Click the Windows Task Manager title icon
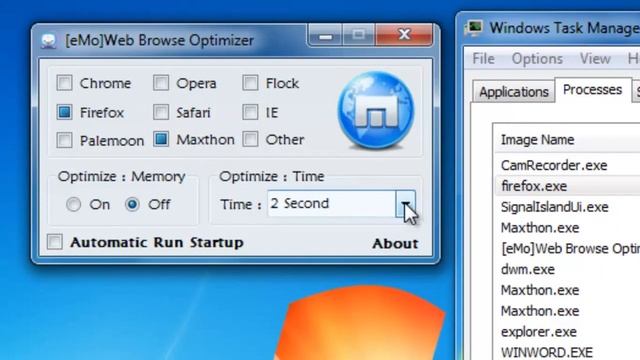 pos(475,28)
